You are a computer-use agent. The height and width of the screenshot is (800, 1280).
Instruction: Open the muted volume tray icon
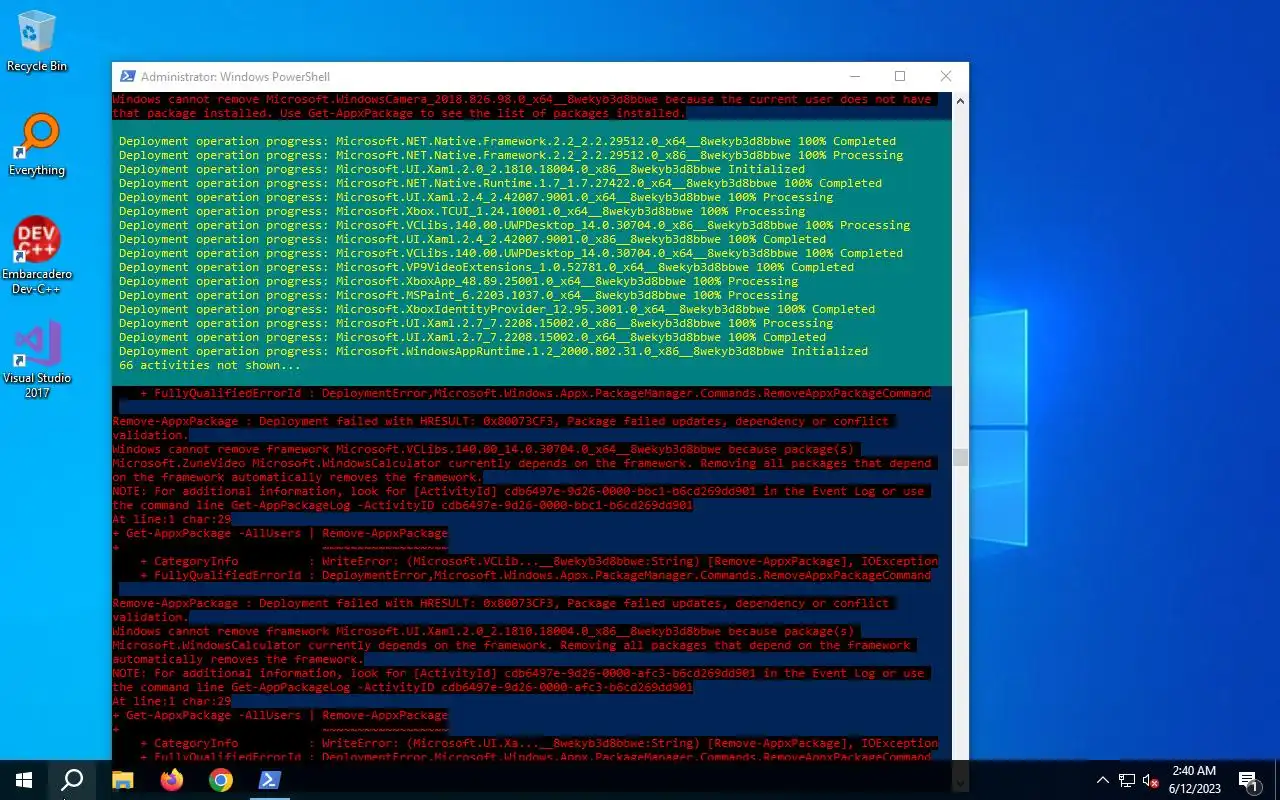coord(1151,780)
